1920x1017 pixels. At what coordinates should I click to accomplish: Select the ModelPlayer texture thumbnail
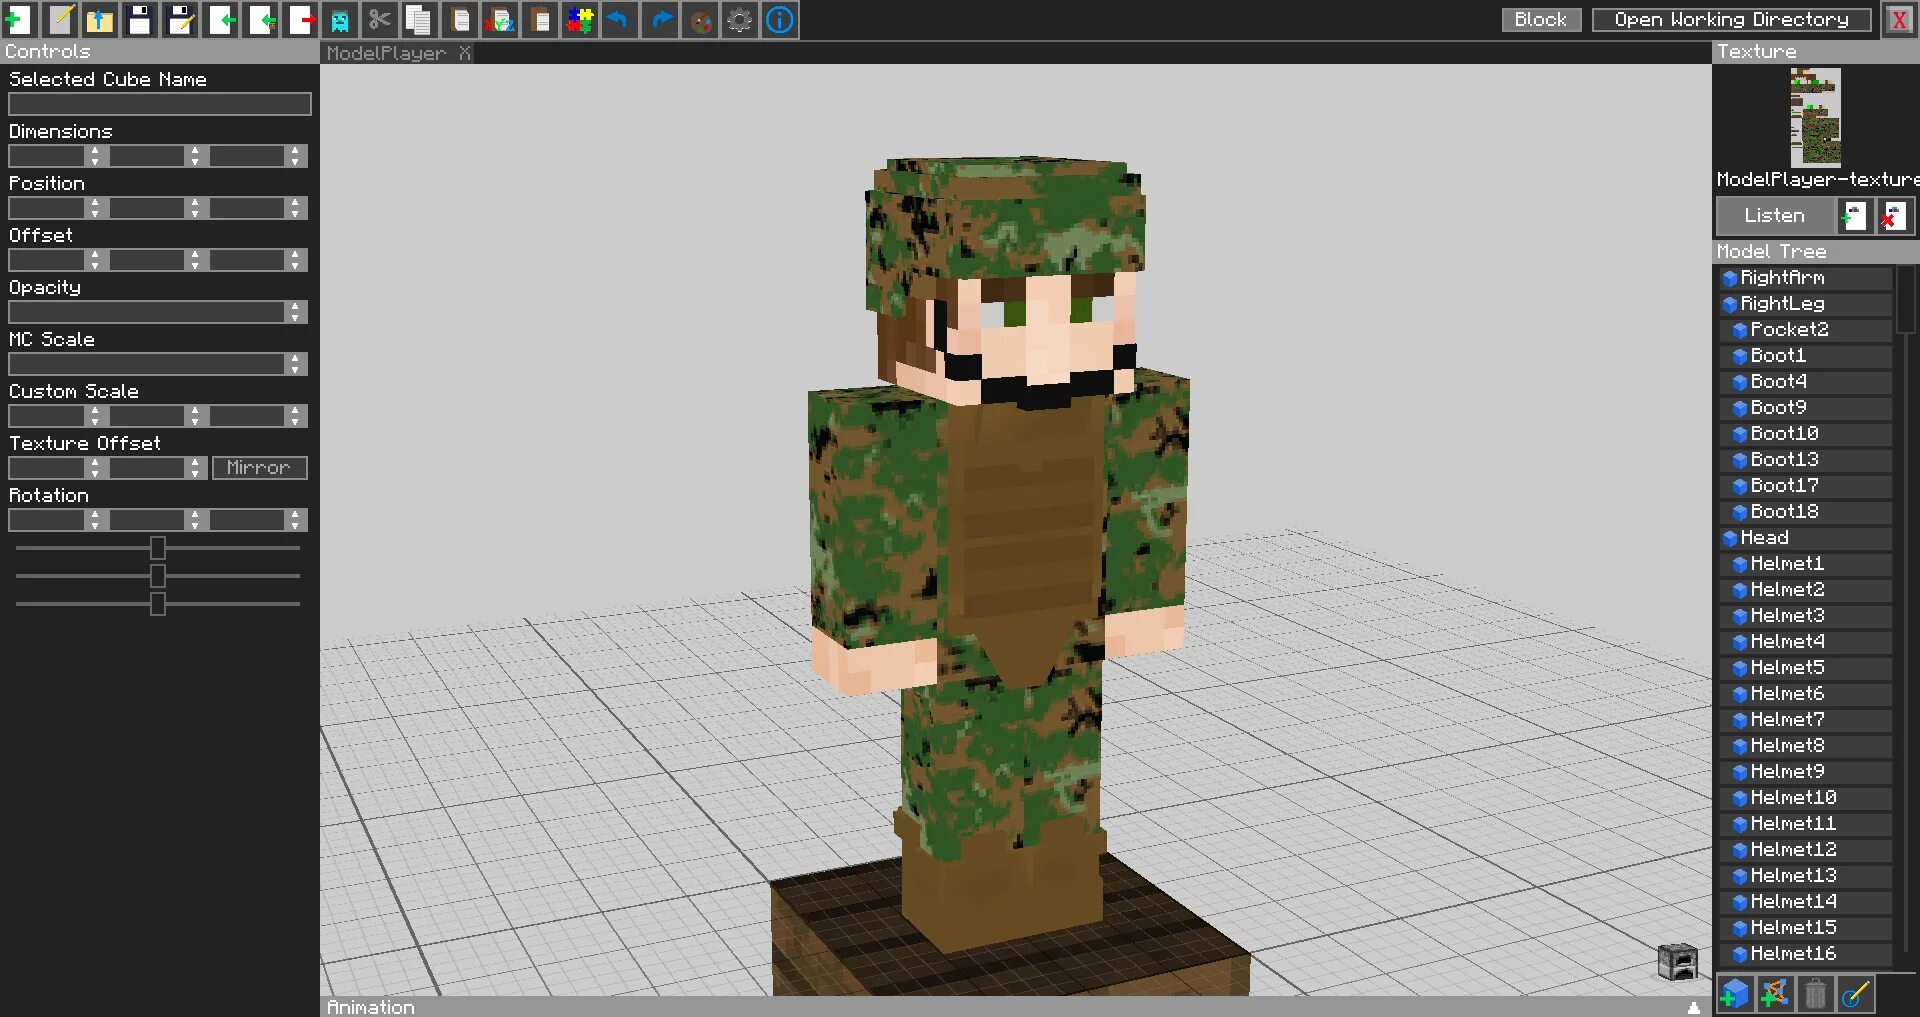1815,117
